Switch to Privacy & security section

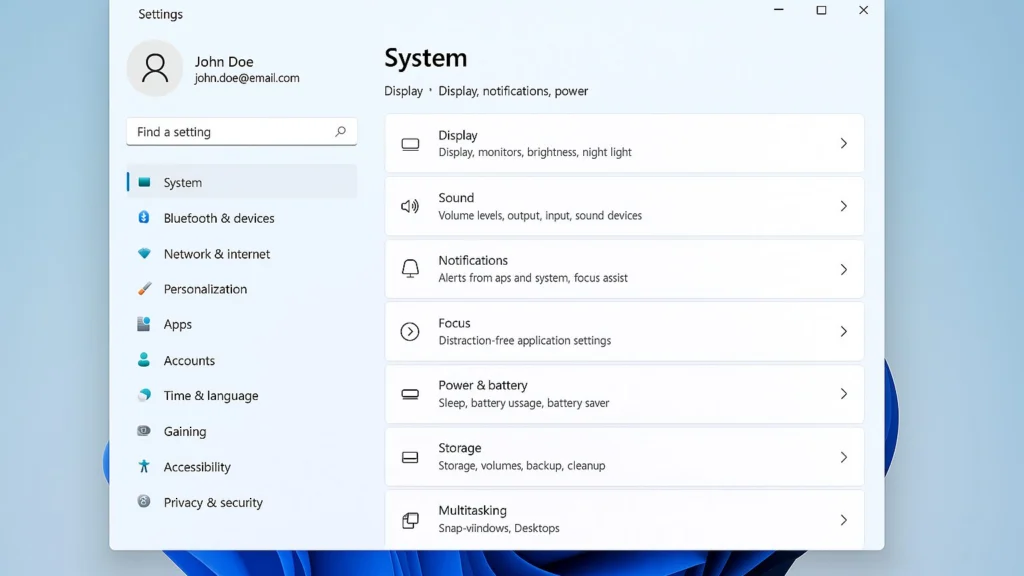(x=213, y=503)
